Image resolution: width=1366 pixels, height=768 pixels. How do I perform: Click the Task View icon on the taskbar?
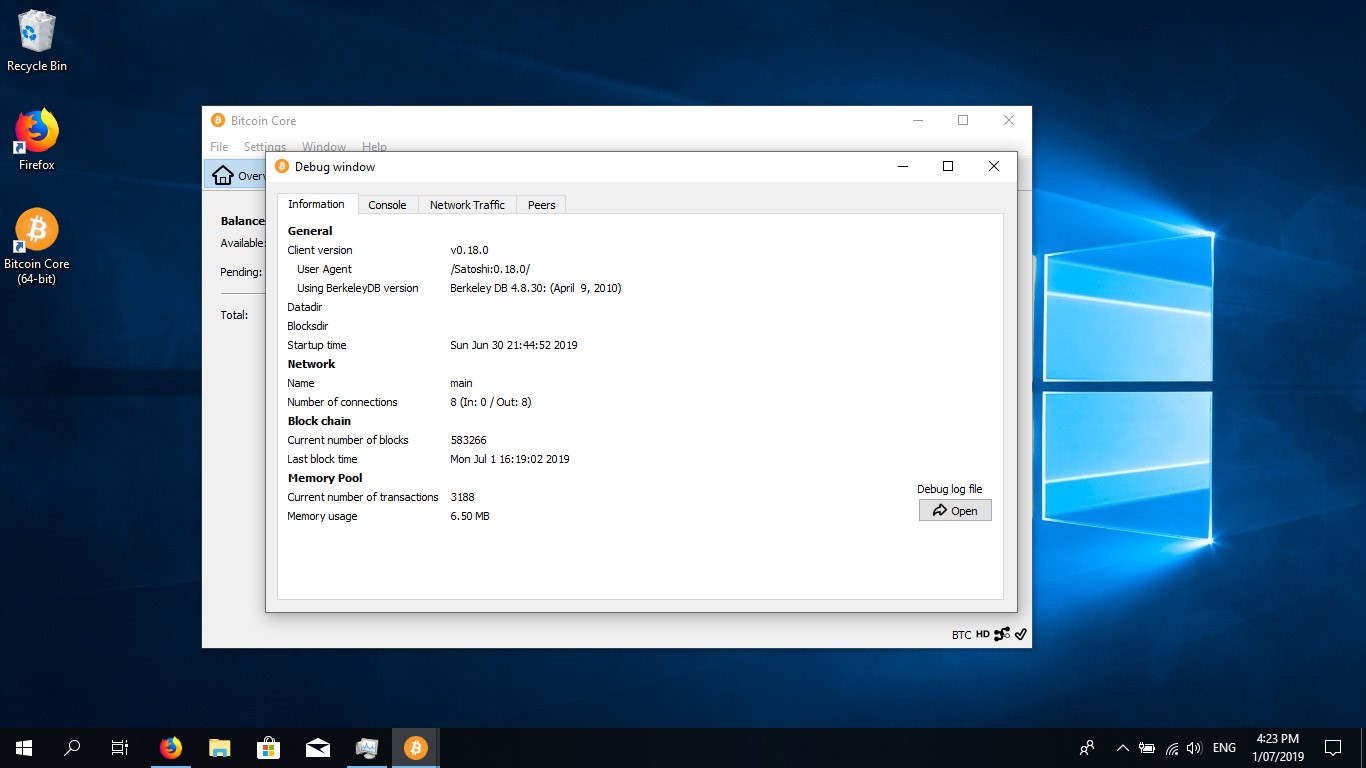pyautogui.click(x=119, y=747)
